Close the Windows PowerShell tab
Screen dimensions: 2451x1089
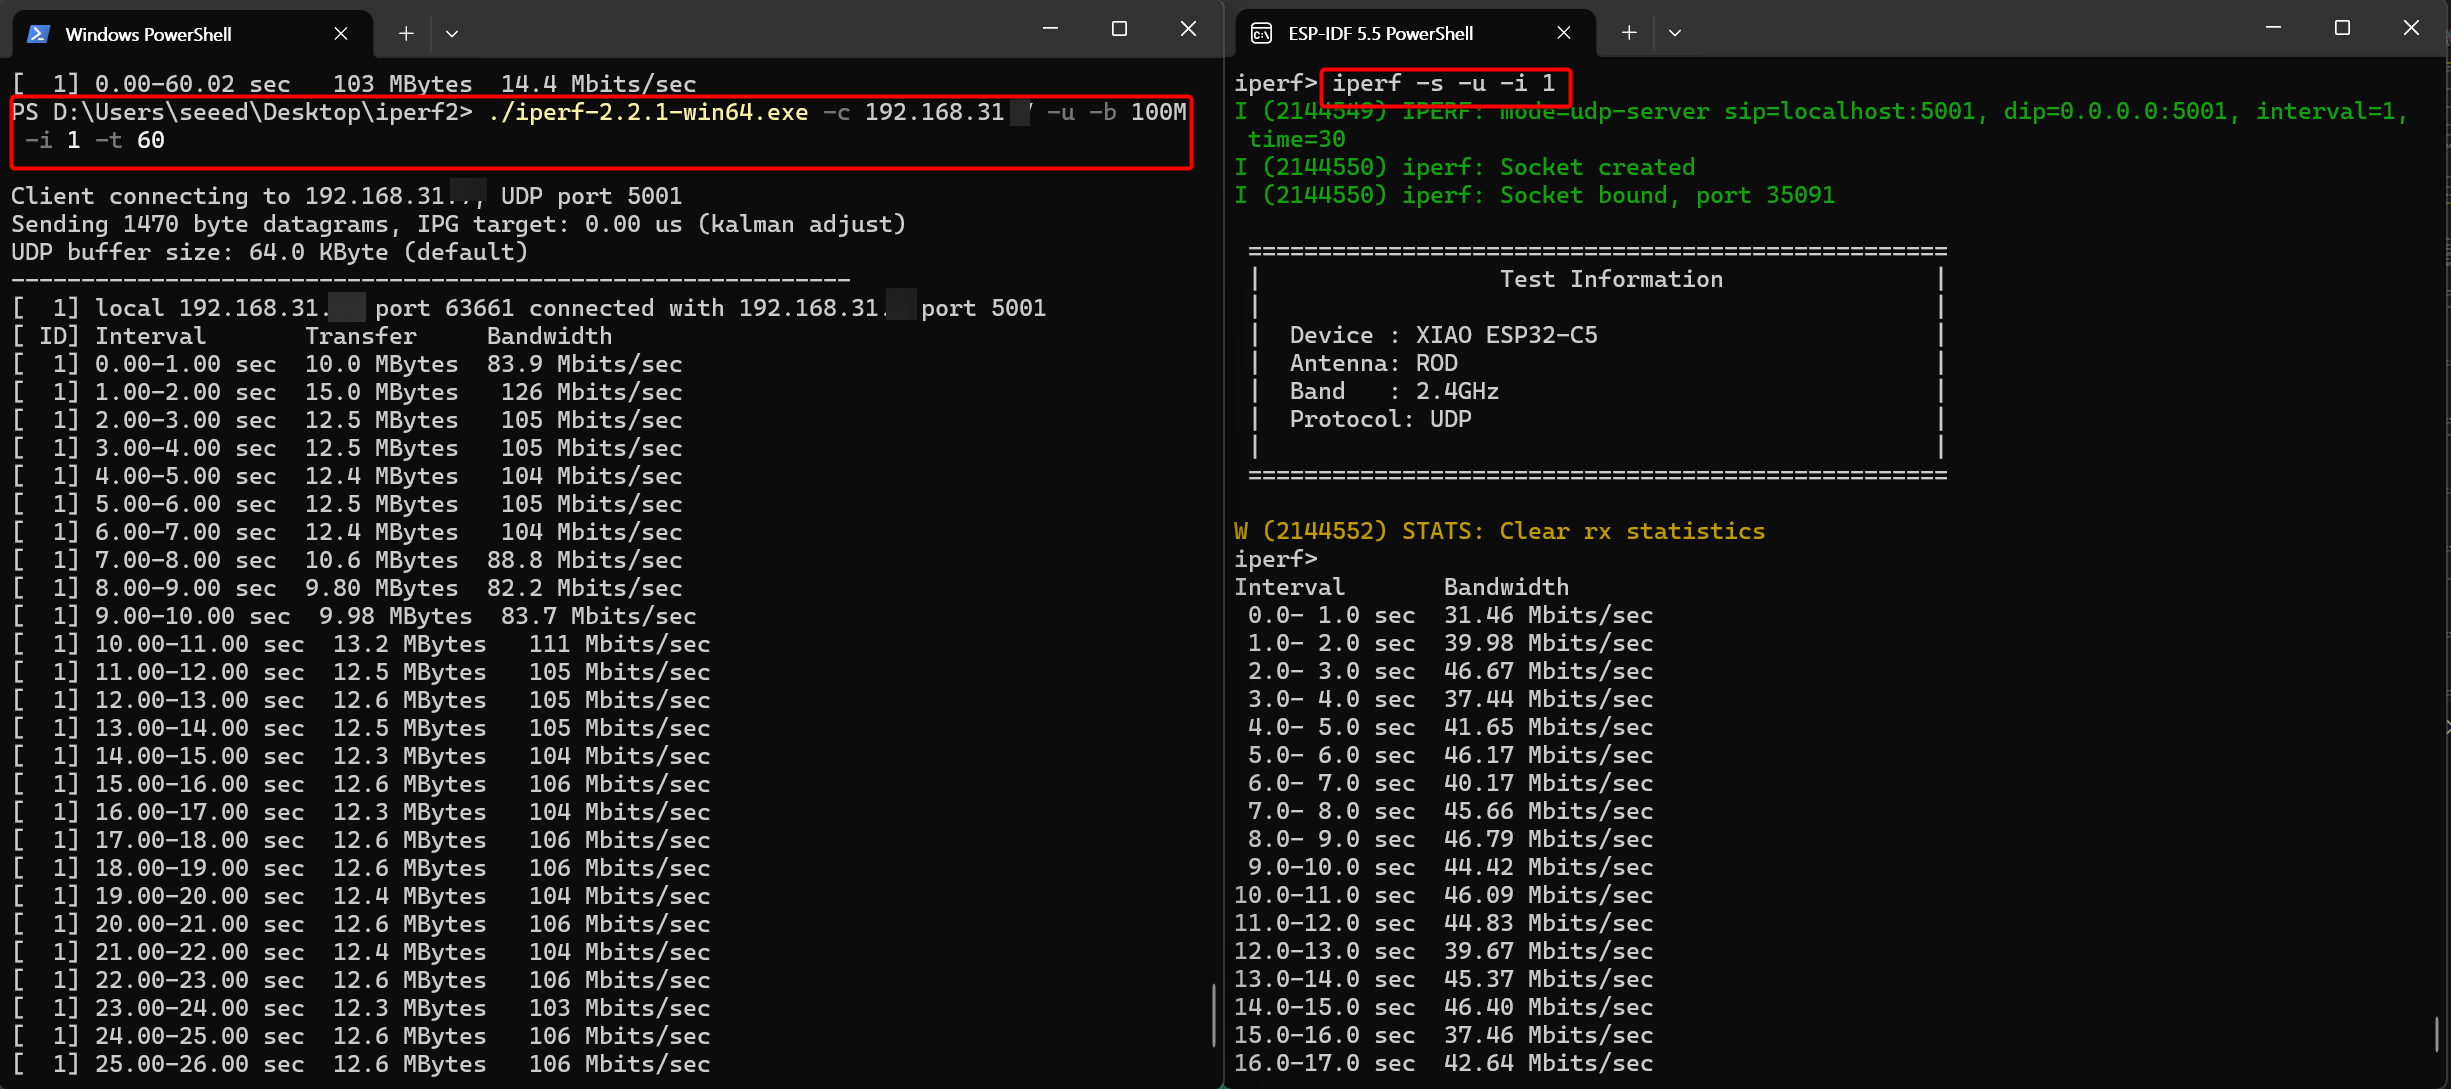[x=340, y=34]
